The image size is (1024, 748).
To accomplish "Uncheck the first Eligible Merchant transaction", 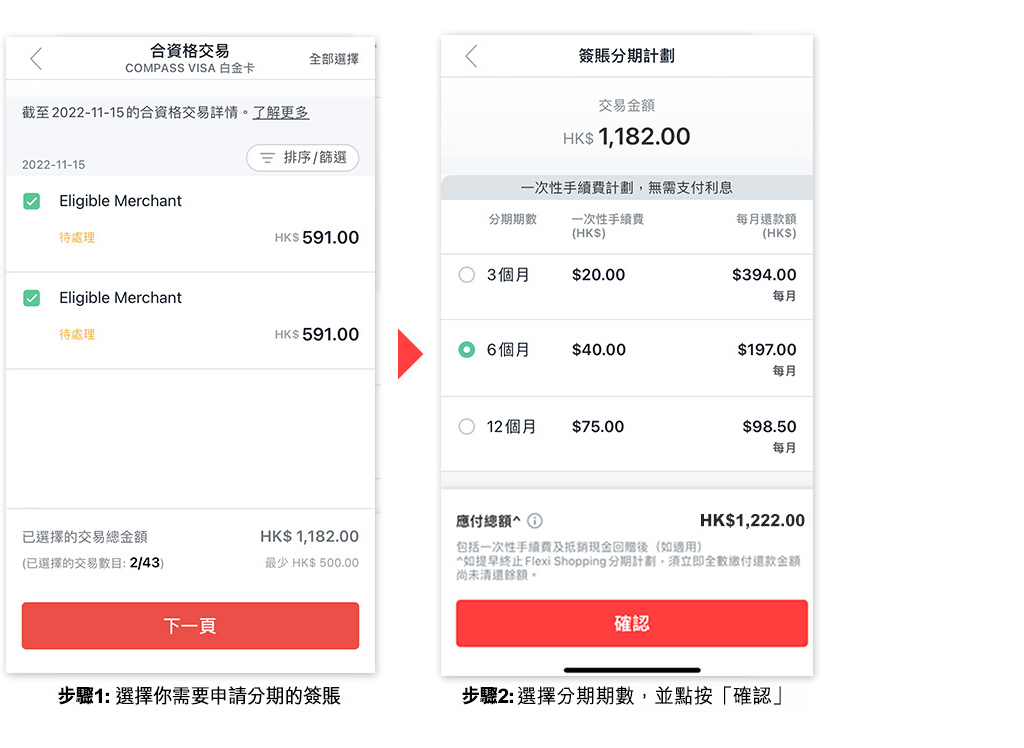I will tap(31, 201).
